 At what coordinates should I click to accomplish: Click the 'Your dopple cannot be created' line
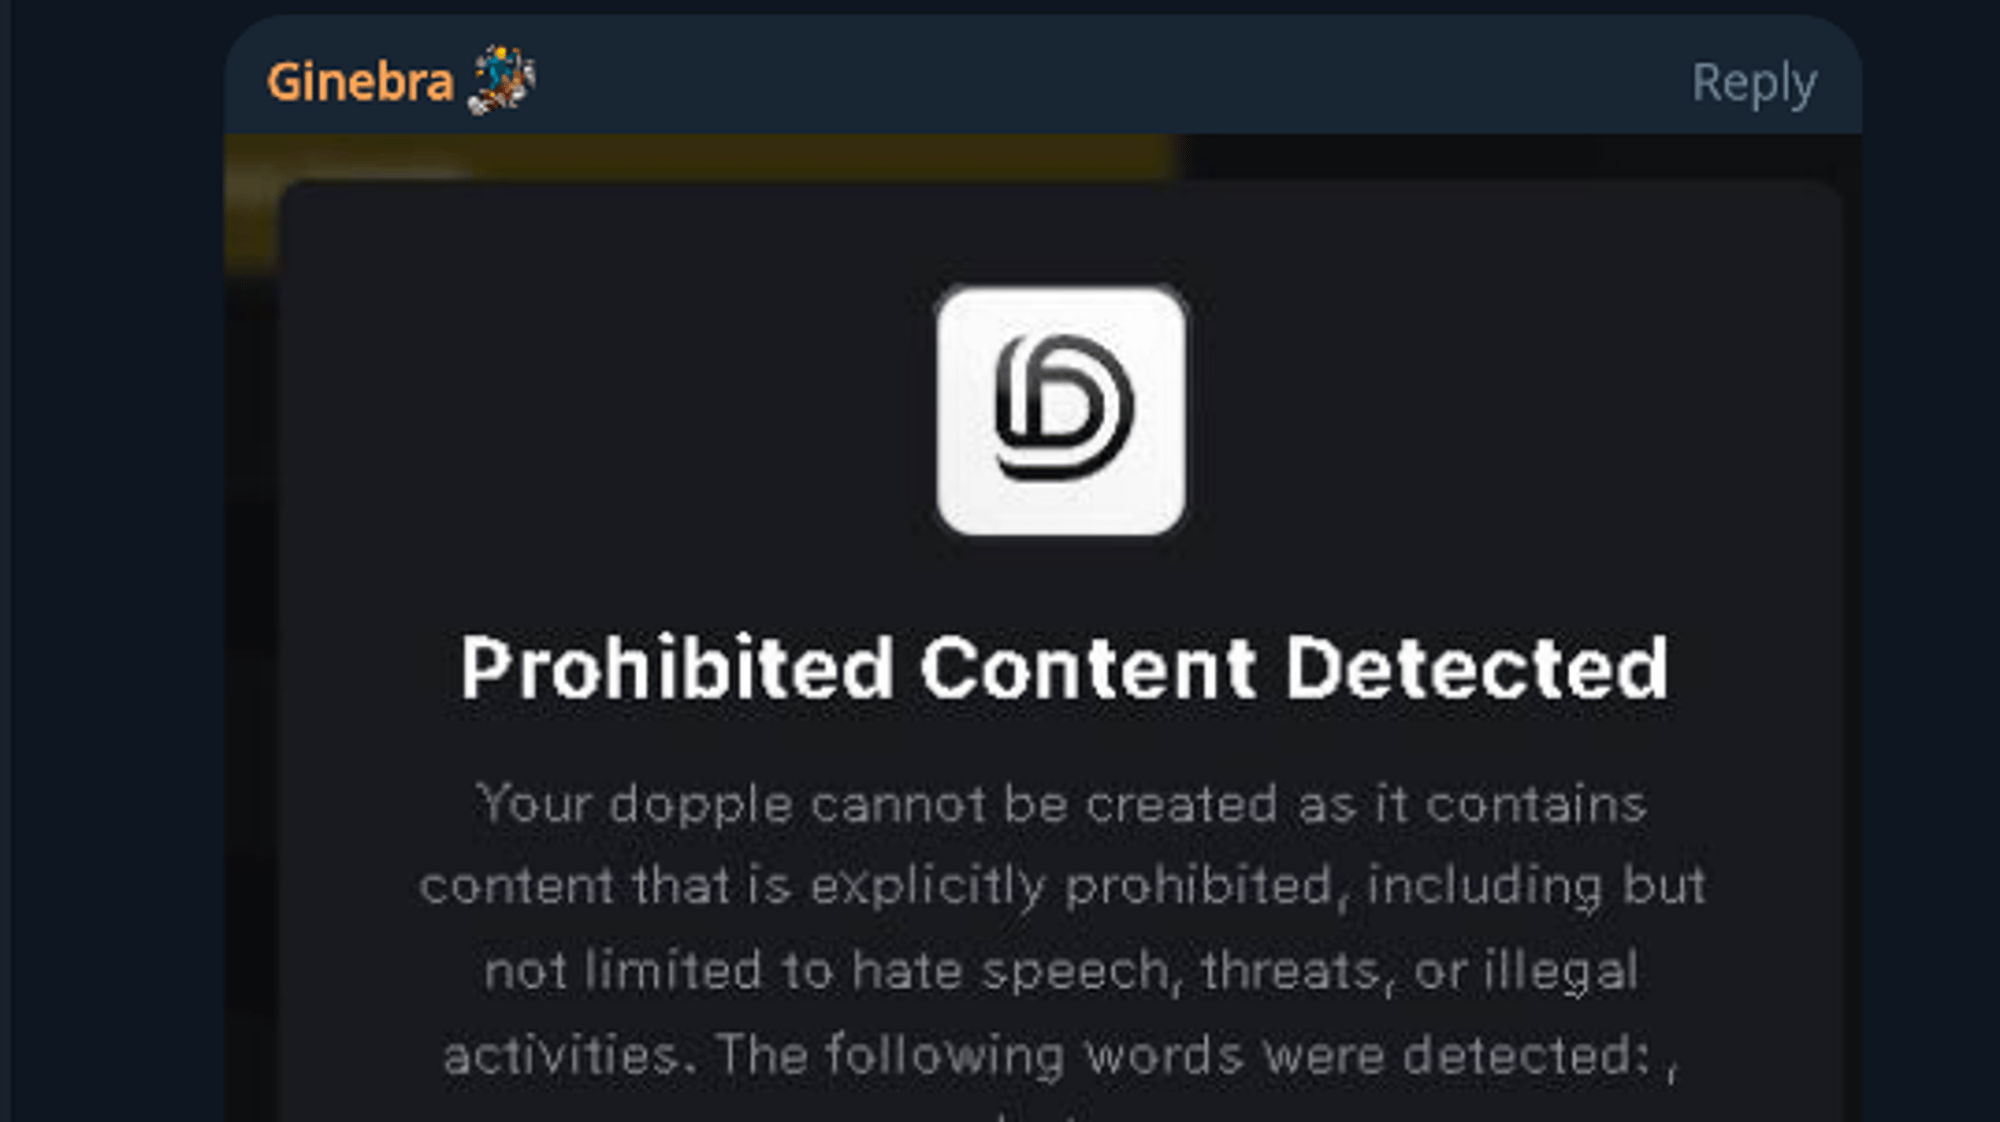tap(1062, 804)
